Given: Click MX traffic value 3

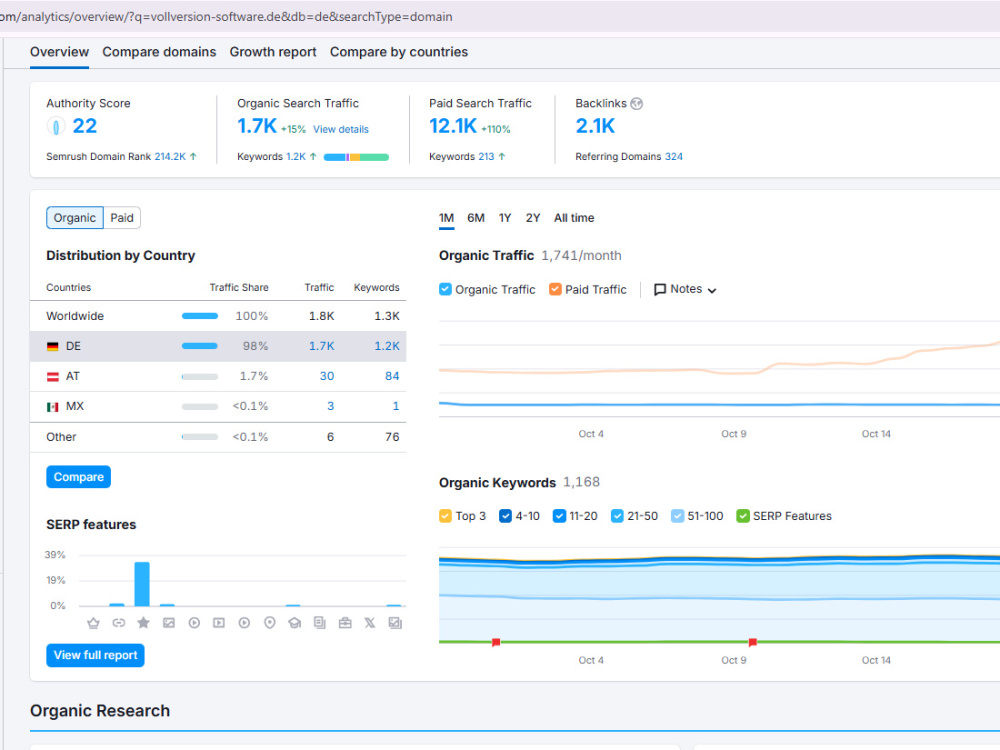Looking at the screenshot, I should pos(330,406).
